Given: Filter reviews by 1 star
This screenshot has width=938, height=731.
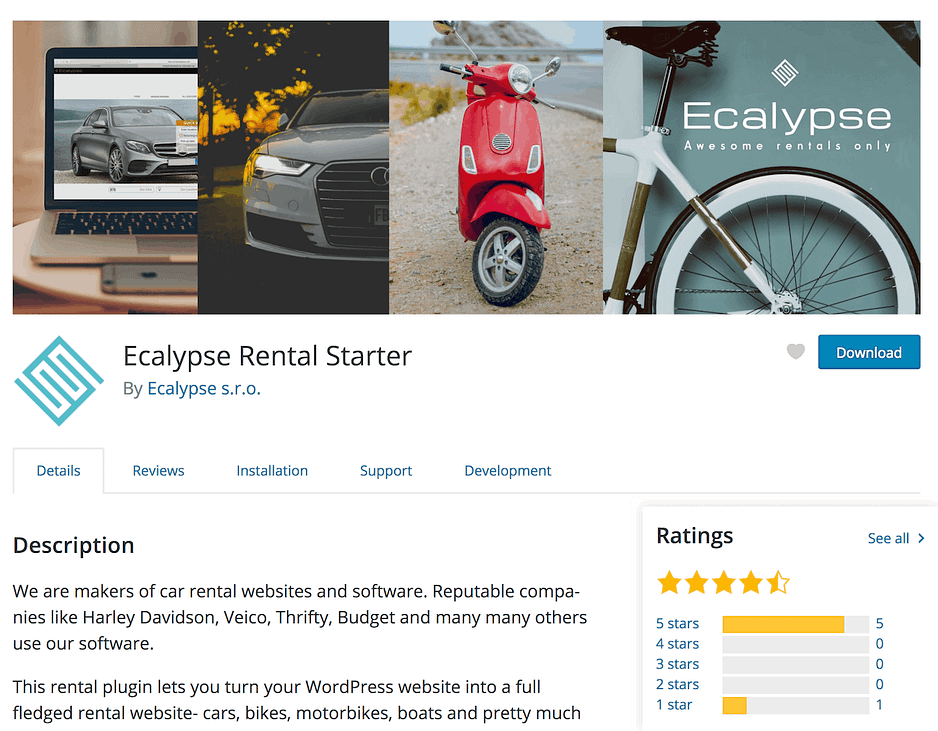Looking at the screenshot, I should click(674, 705).
